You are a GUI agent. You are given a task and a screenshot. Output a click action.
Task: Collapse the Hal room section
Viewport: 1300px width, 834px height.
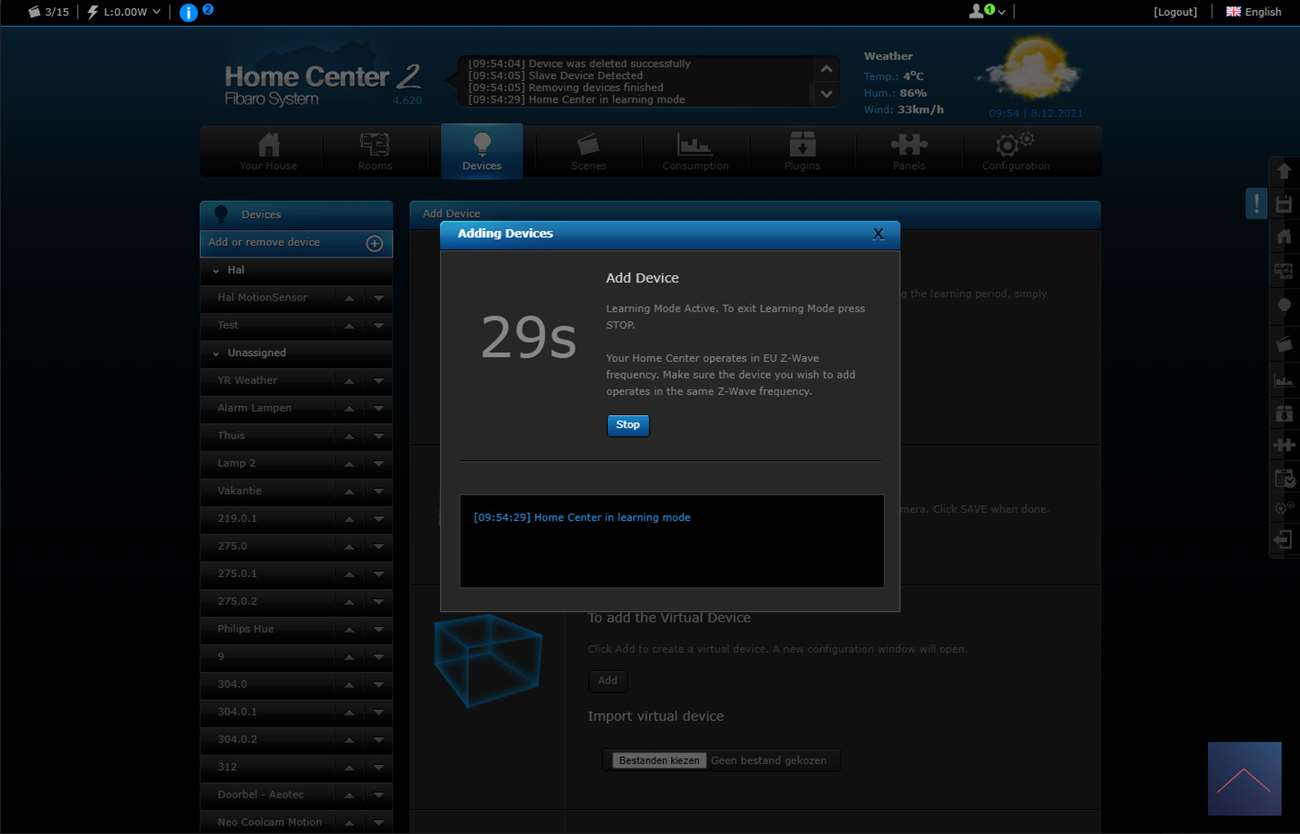[x=216, y=271]
